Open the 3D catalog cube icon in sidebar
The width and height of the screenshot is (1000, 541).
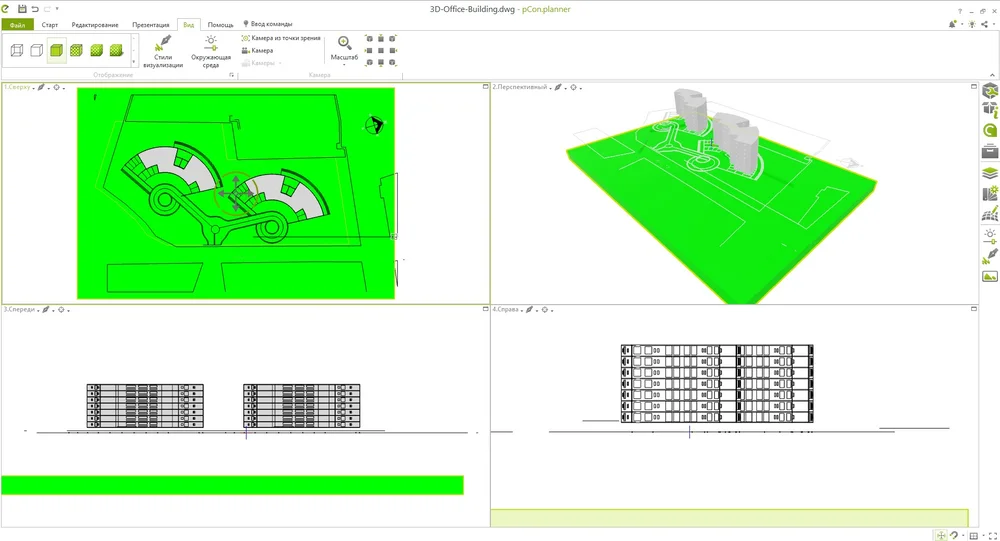pyautogui.click(x=989, y=91)
